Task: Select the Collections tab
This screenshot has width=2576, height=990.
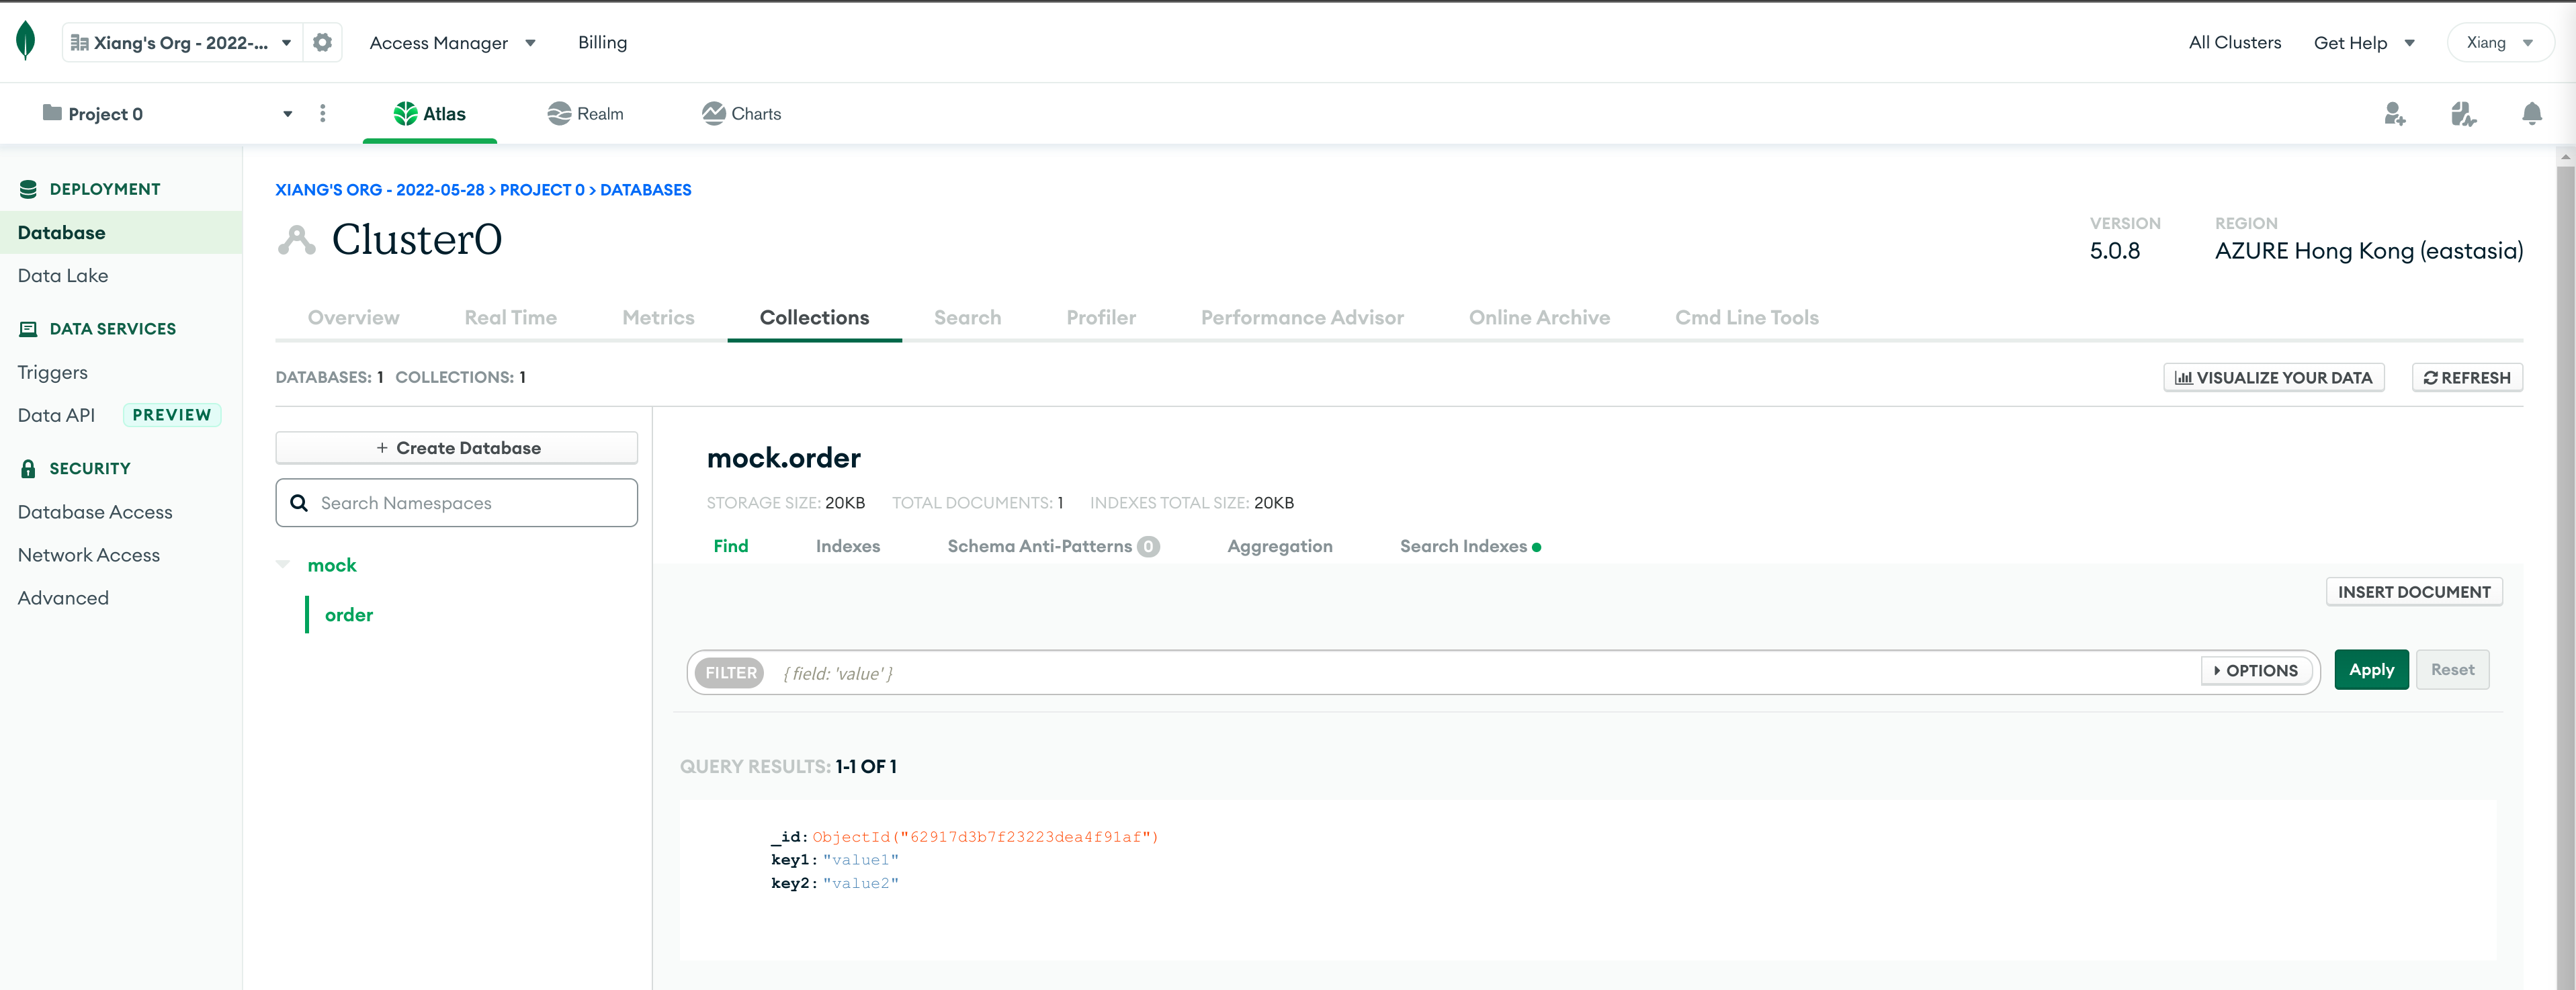Action: [814, 318]
